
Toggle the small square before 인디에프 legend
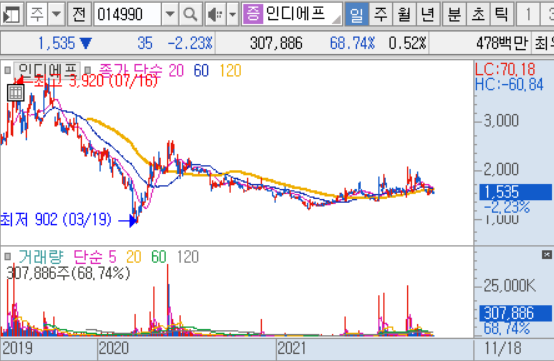pyautogui.click(x=7, y=70)
